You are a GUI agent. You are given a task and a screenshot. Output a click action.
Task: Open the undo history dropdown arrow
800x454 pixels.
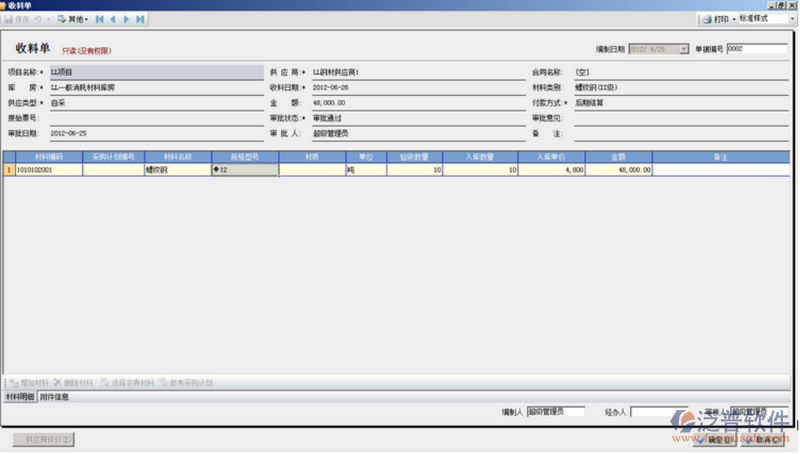point(48,19)
